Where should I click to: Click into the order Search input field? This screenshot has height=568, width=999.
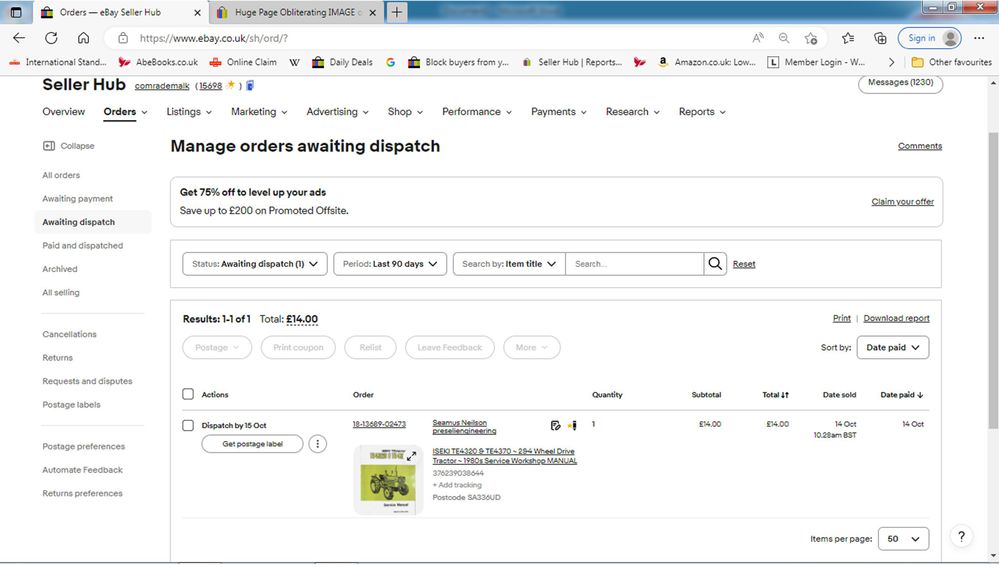tap(634, 264)
